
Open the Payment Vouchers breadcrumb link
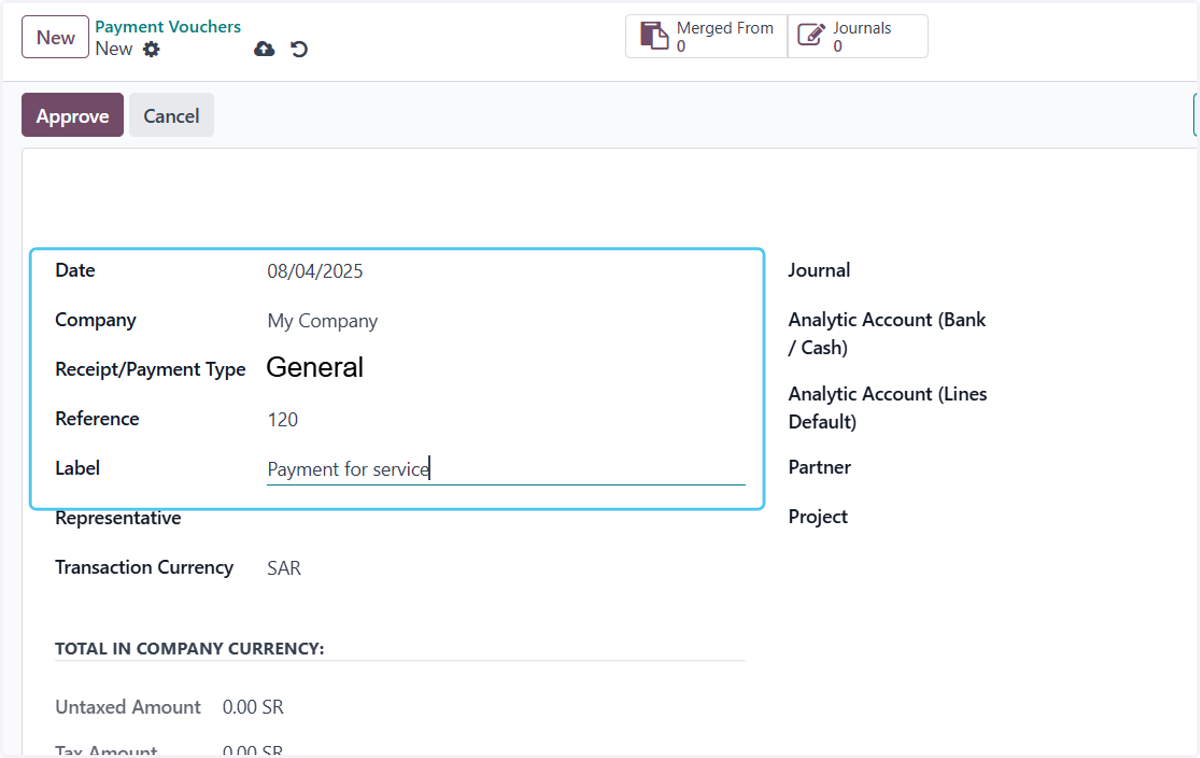click(168, 27)
